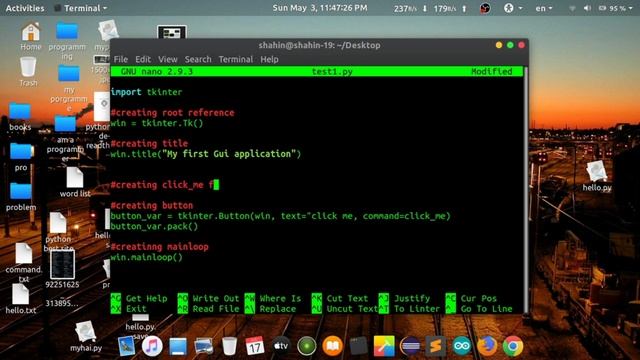
Task: Click the 'Write Out' nano shortcut label
Action: pos(216,298)
